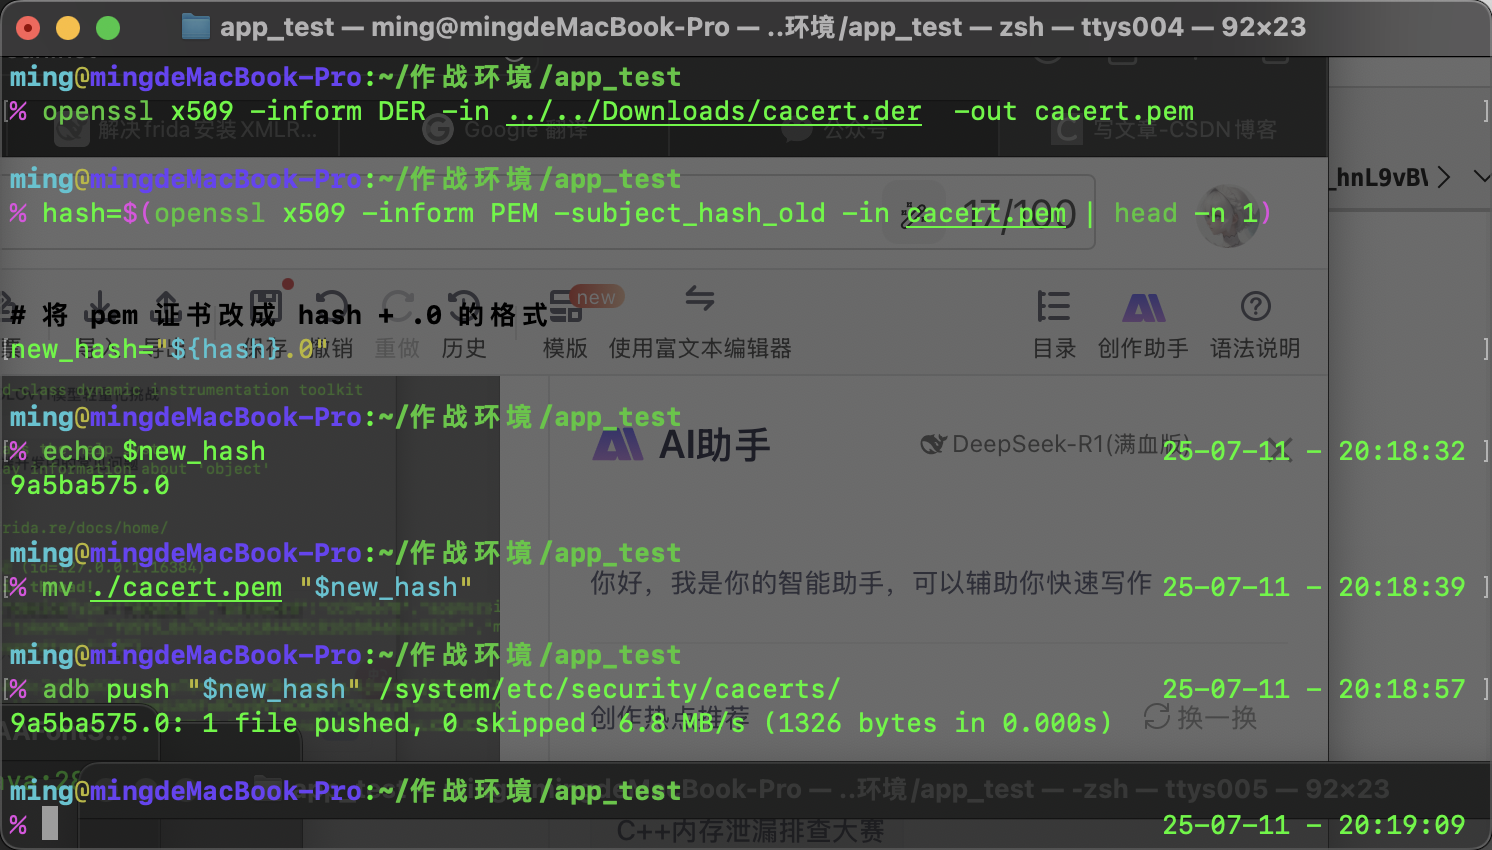Click the right chevron after _hnL9vB\ text
The height and width of the screenshot is (850, 1492).
[x=1443, y=177]
